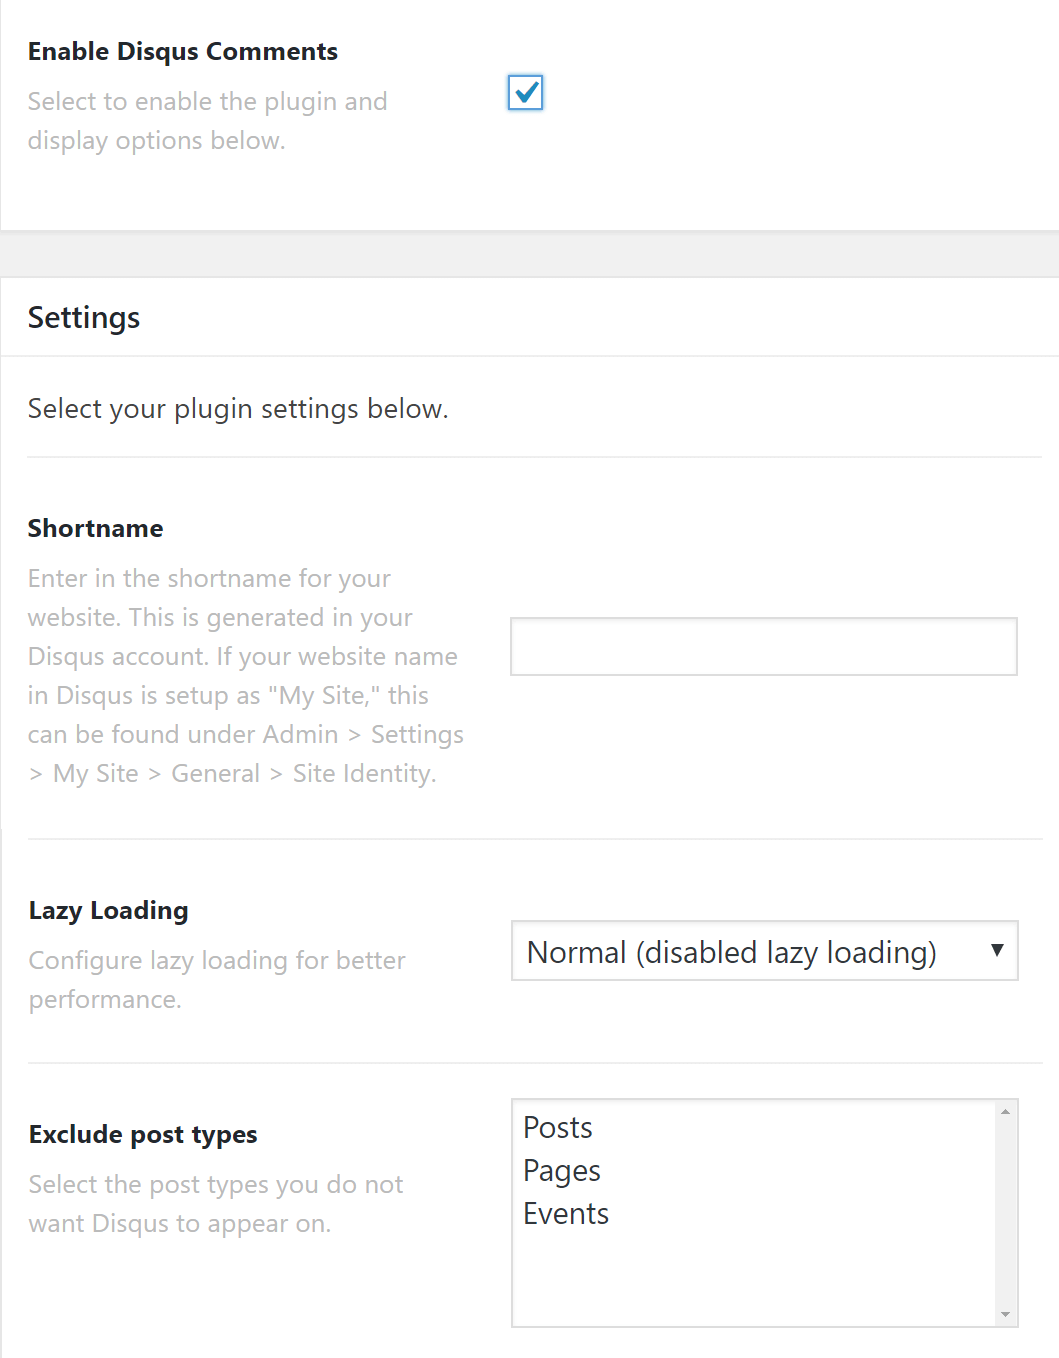Click the Shortname heading text
1059x1358 pixels.
pyautogui.click(x=95, y=528)
